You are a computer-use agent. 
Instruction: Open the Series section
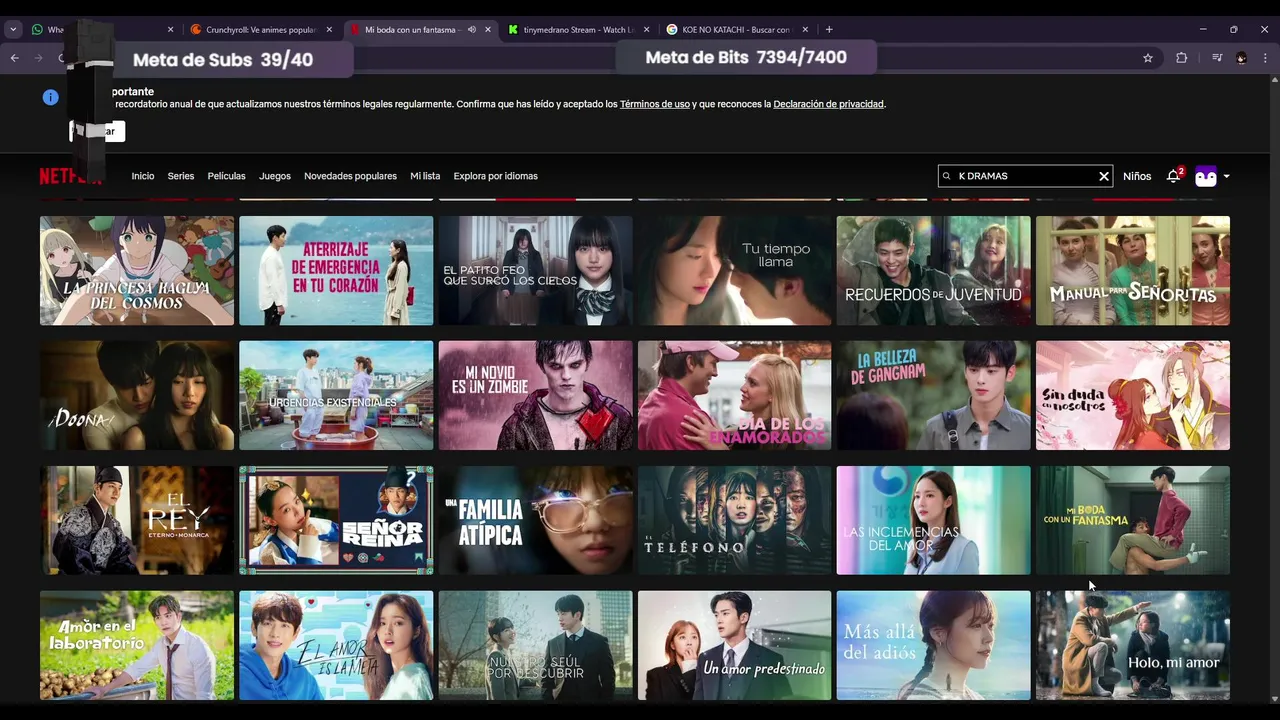click(x=181, y=176)
